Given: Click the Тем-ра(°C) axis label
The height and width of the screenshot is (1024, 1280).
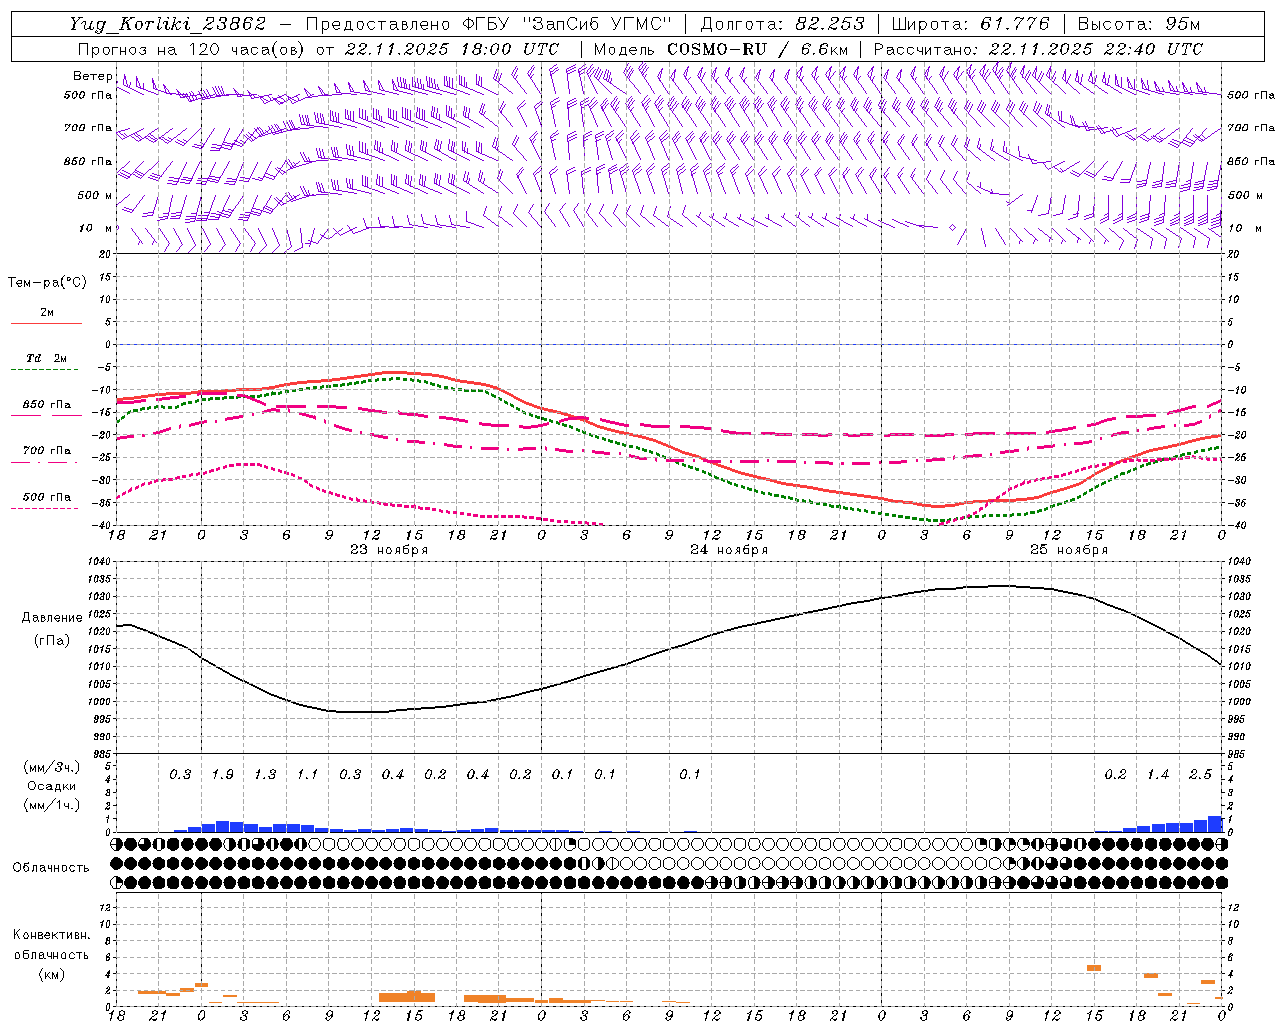Looking at the screenshot, I should pyautogui.click(x=47, y=283).
